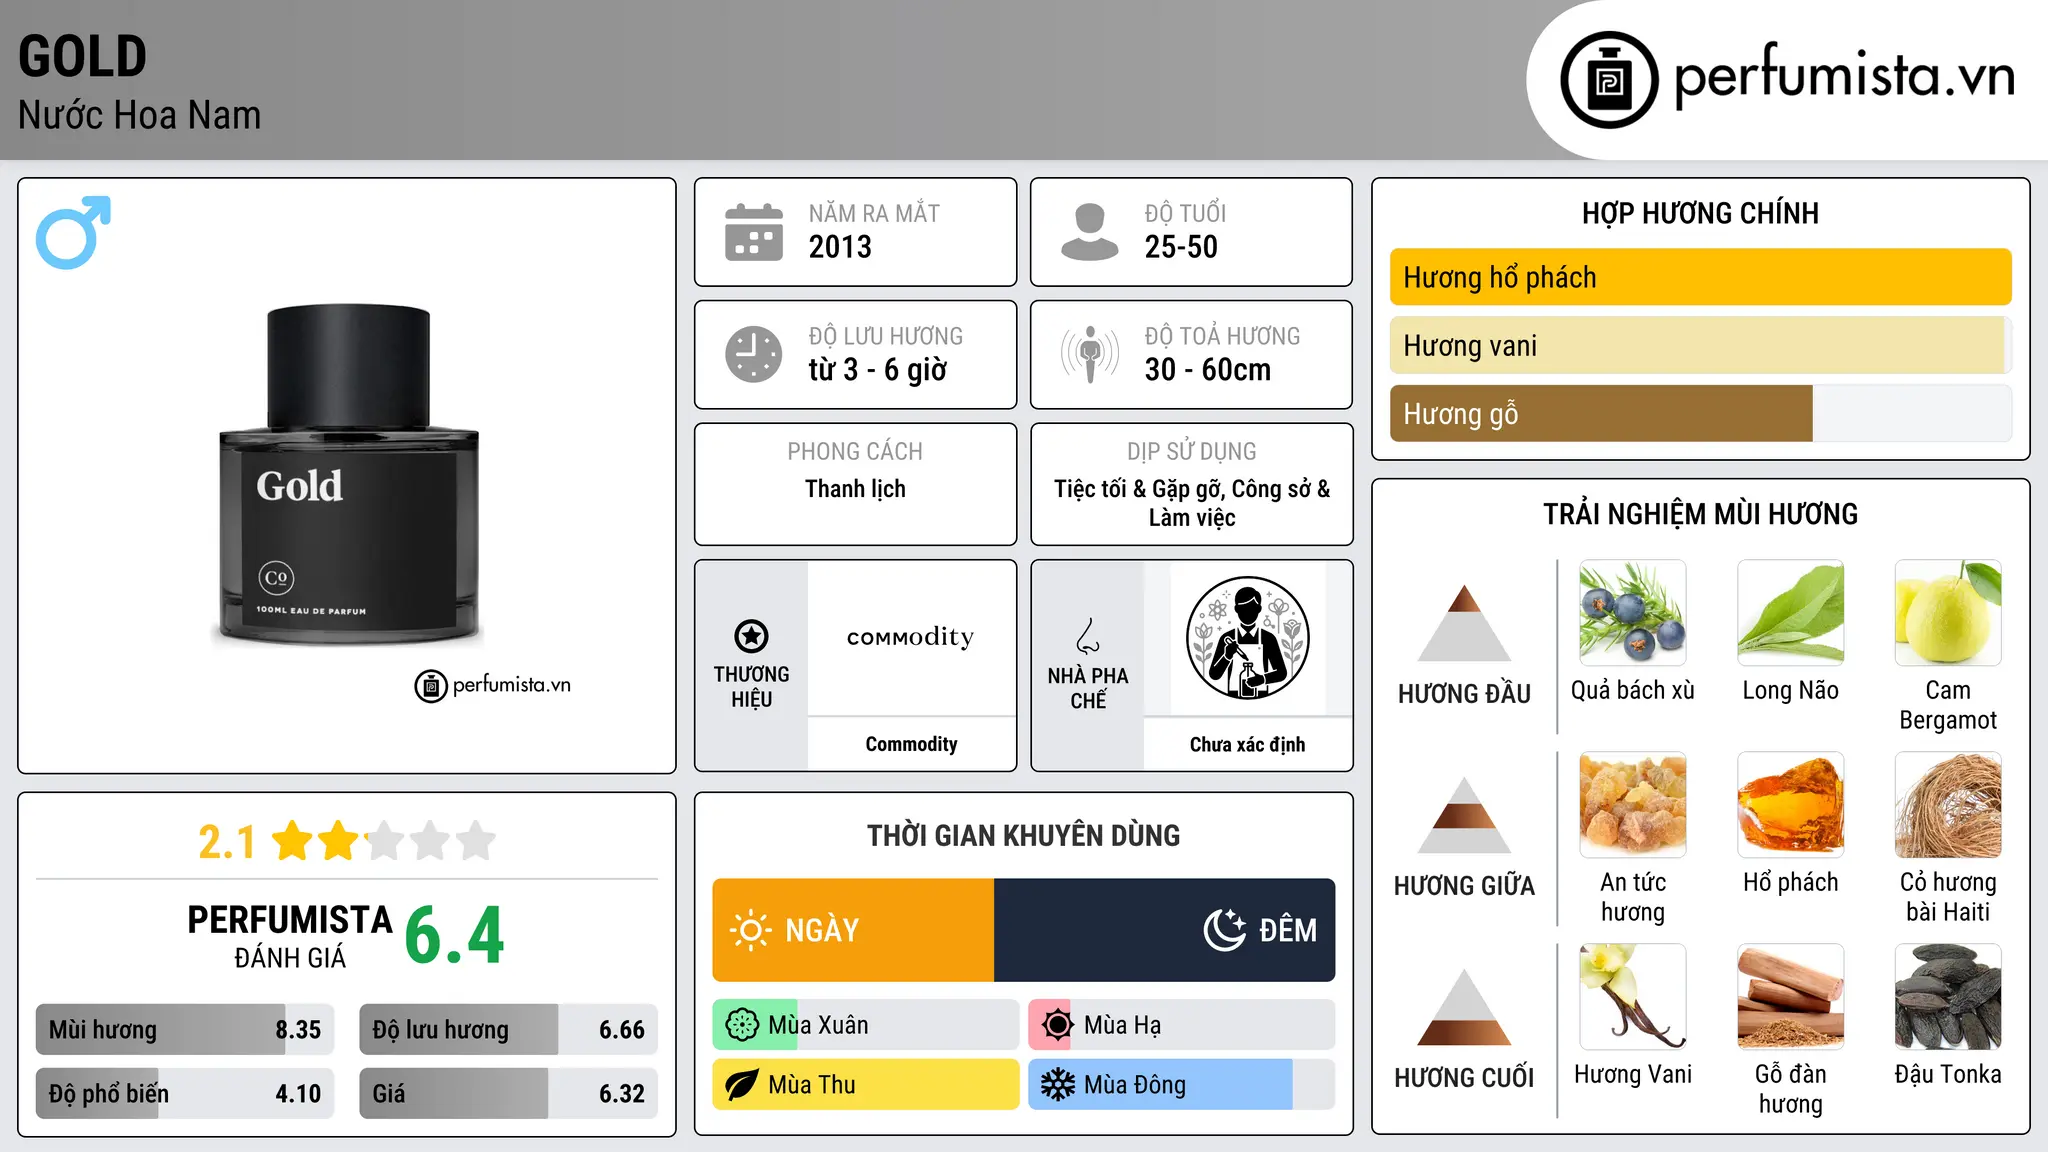Screen dimensions: 2048x1152
Task: Click the Hương hổ phách accord bar
Action: point(1701,277)
